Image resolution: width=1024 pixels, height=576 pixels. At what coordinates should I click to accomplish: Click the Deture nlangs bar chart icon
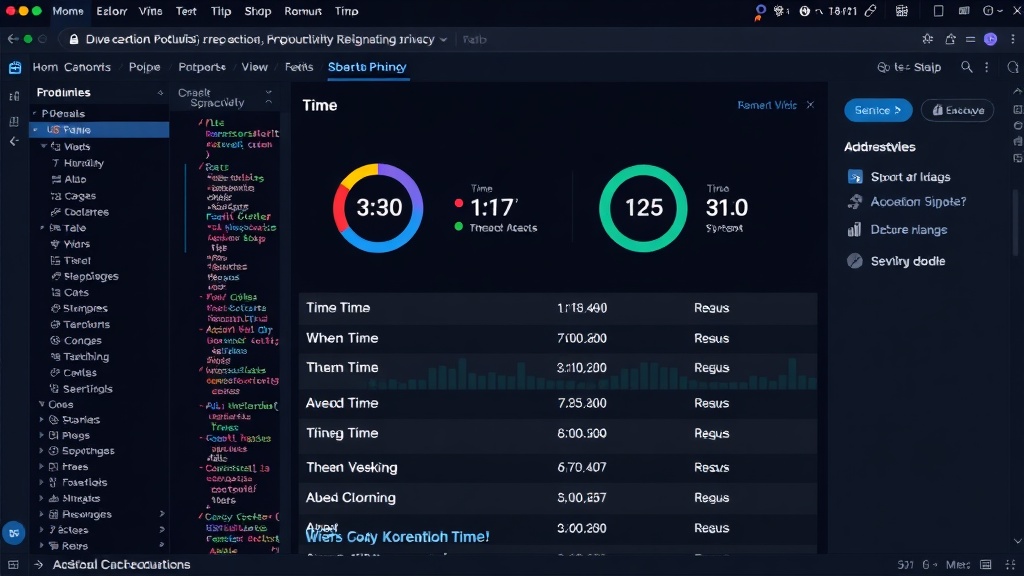[854, 229]
